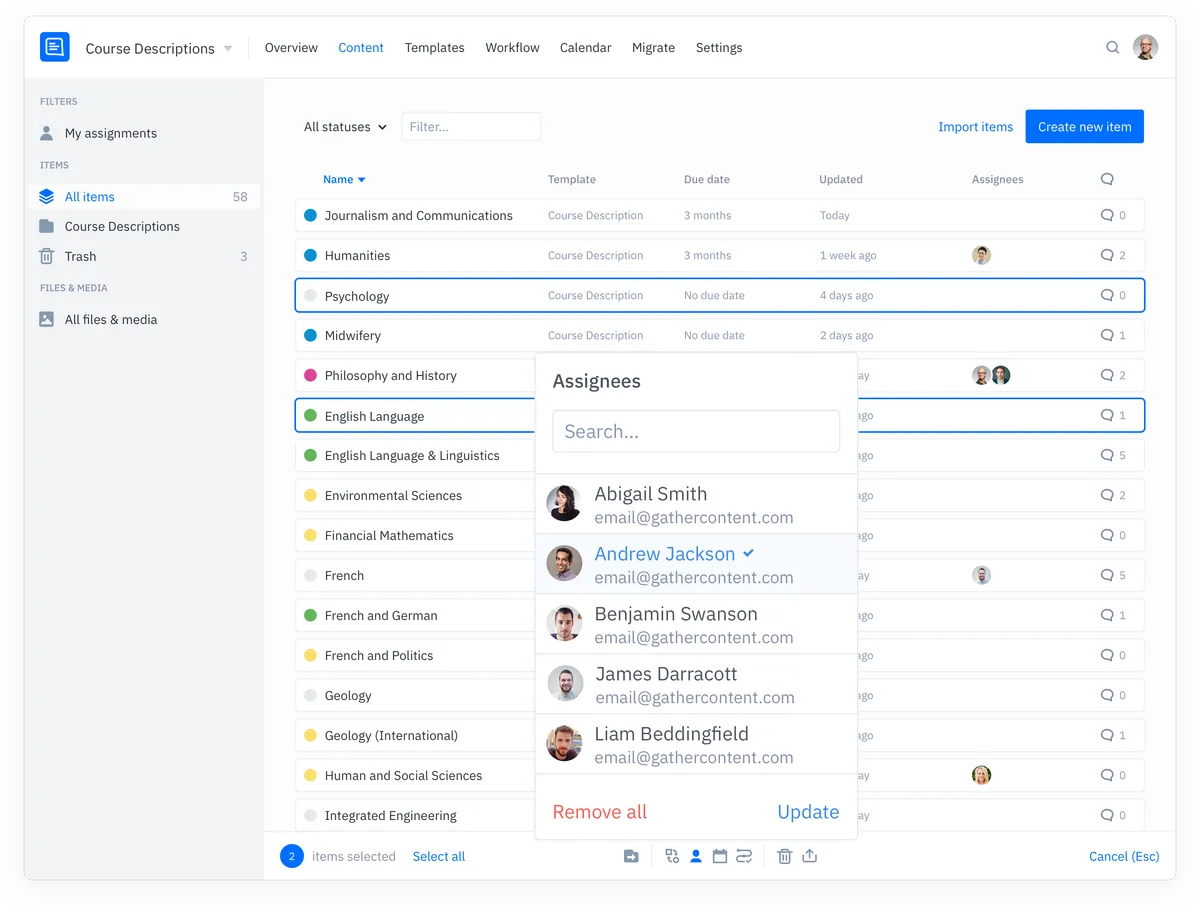Go to the Calendar tab
The height and width of the screenshot is (912, 1200).
pos(585,47)
